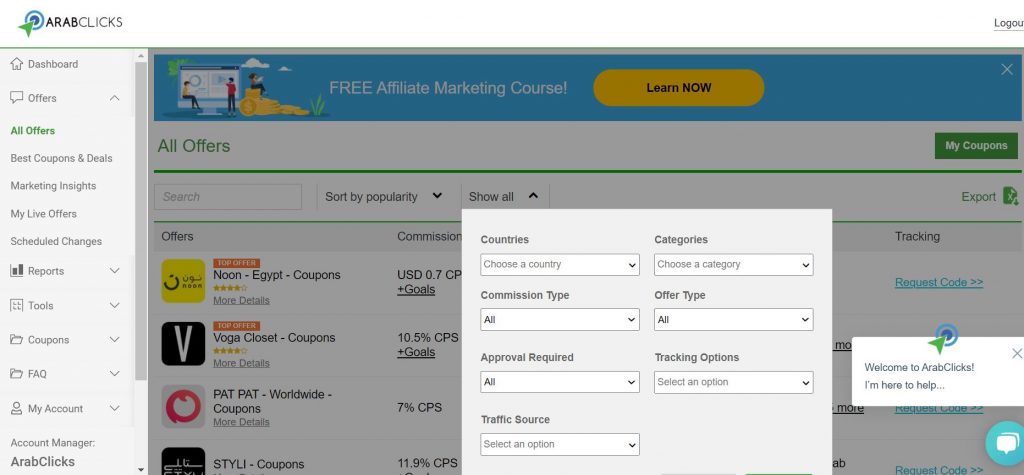The height and width of the screenshot is (475, 1024).
Task: Click the Coupons folder icon
Action: [16, 340]
